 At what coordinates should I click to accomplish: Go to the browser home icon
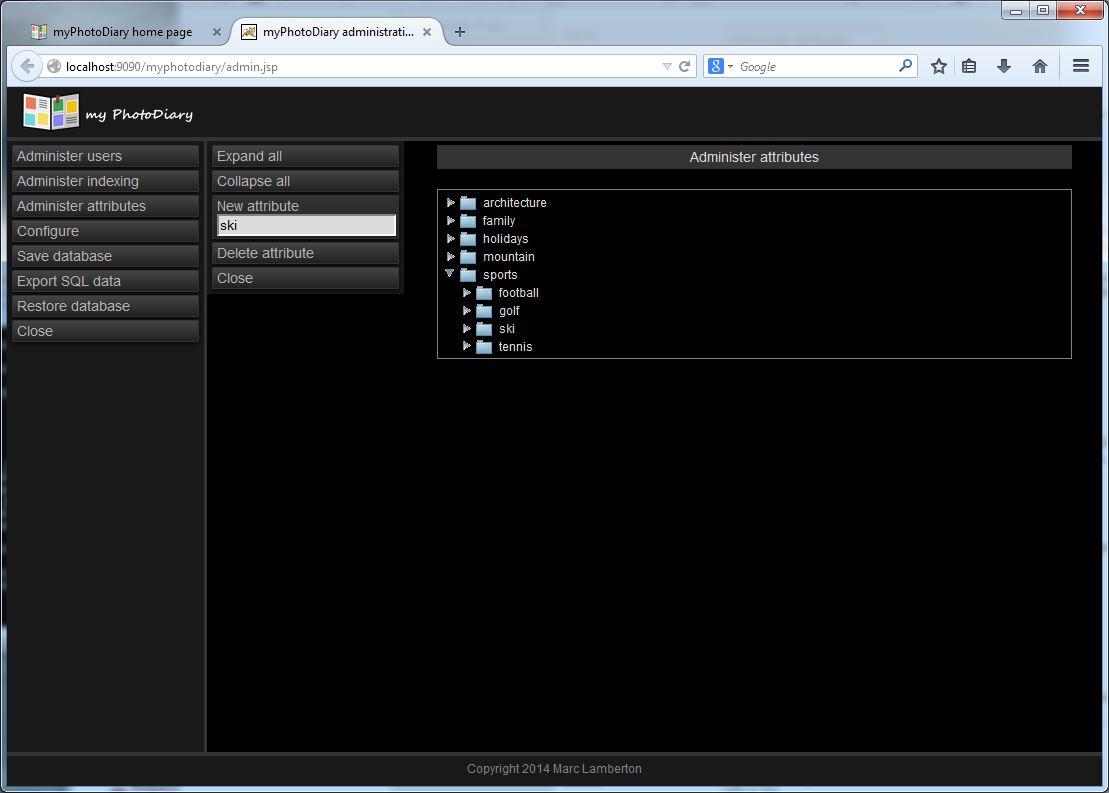[1040, 66]
